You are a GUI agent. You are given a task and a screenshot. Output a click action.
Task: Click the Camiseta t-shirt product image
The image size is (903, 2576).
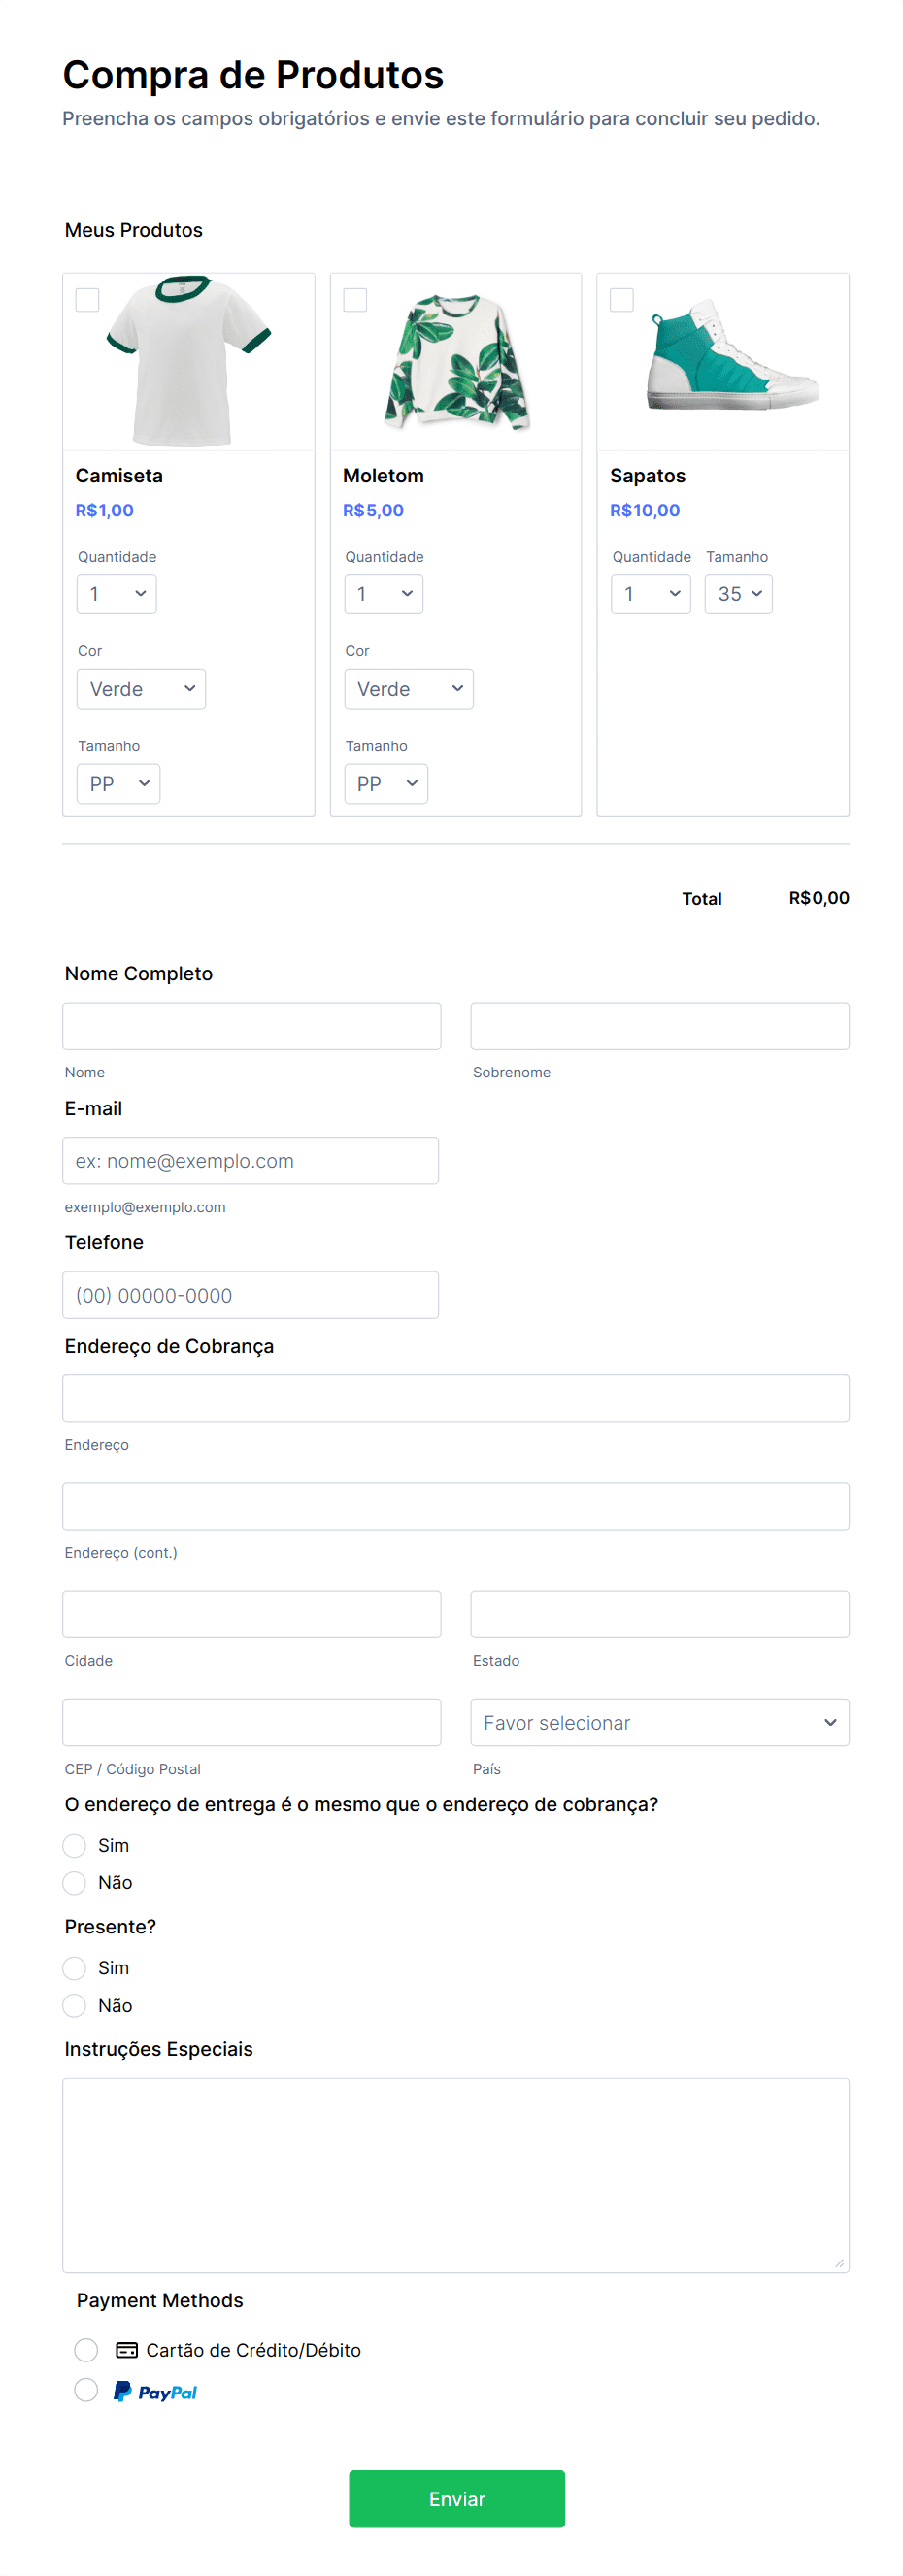188,361
